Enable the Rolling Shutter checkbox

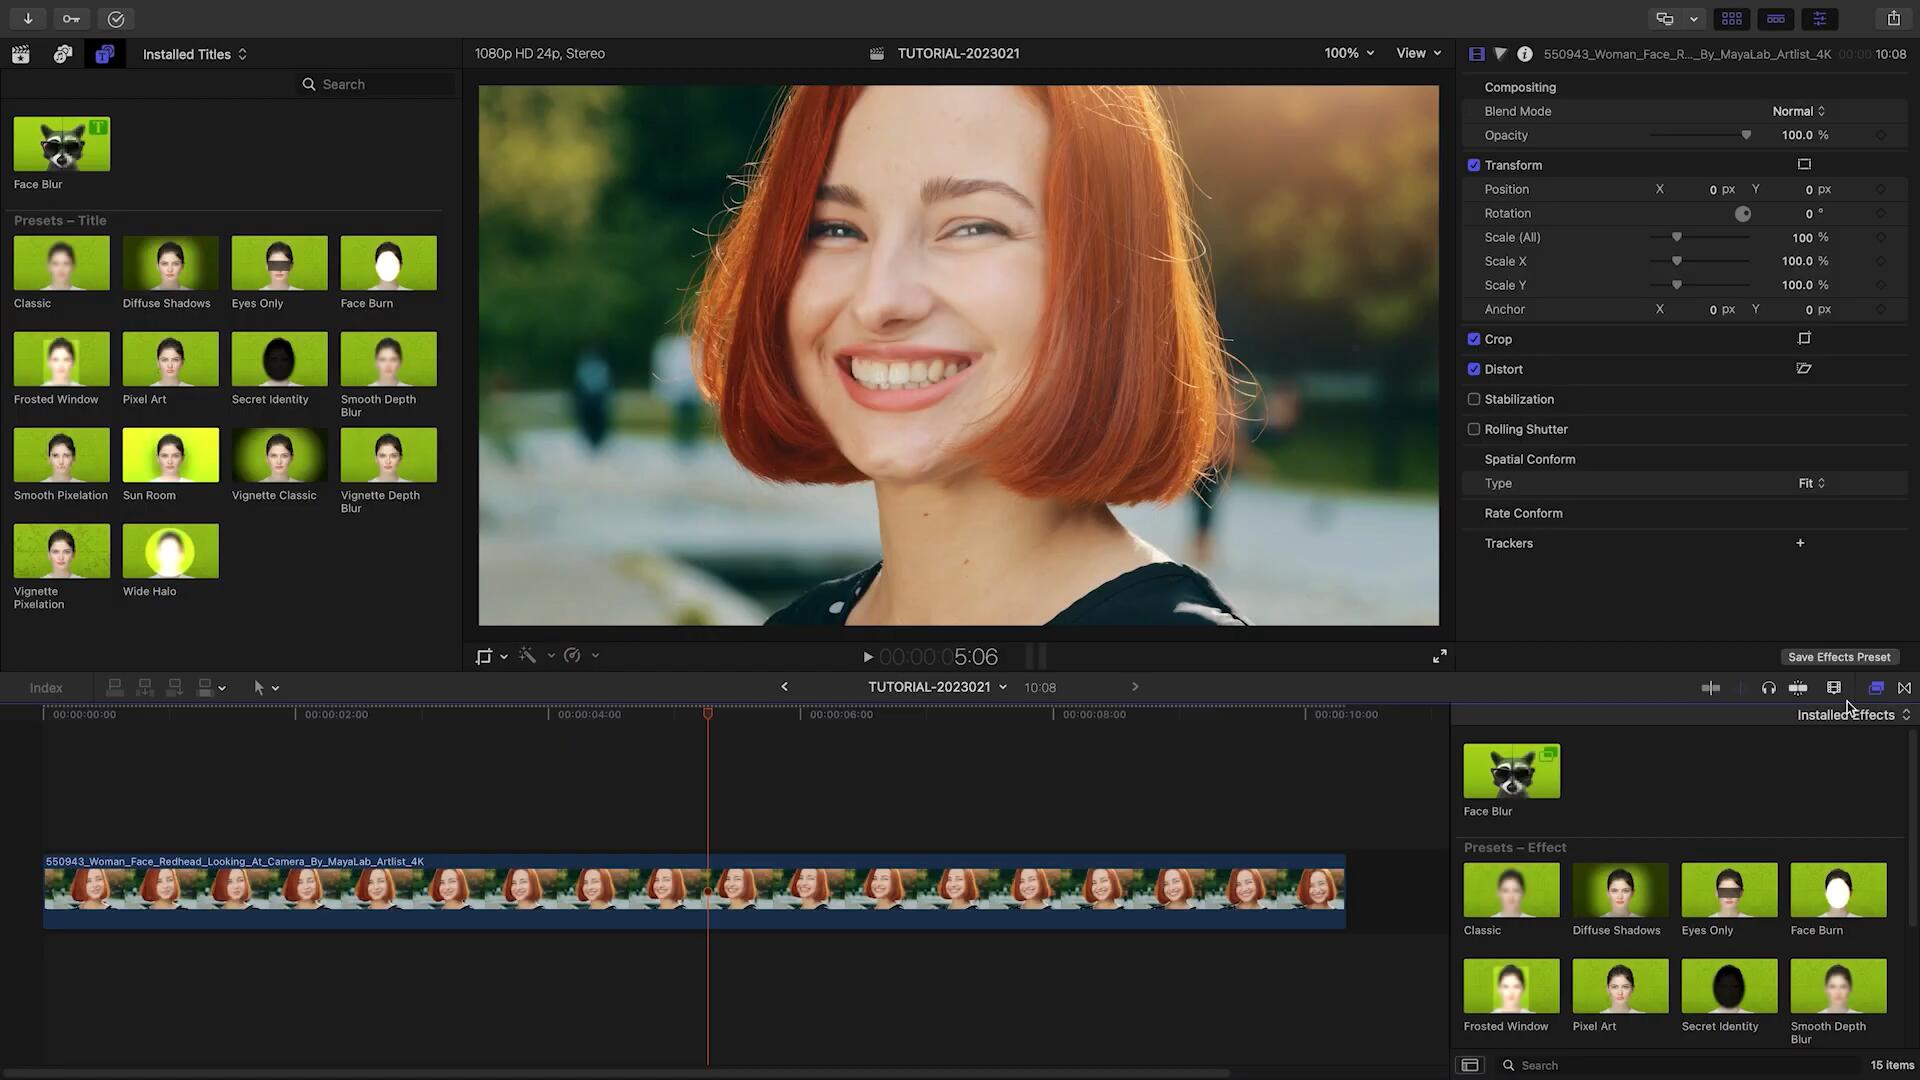point(1473,429)
